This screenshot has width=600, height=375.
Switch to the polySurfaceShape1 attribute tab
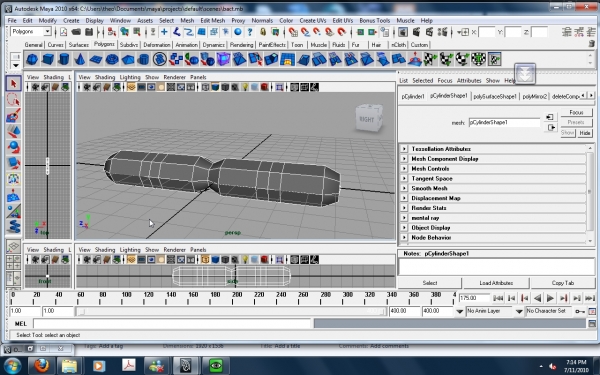pos(495,96)
